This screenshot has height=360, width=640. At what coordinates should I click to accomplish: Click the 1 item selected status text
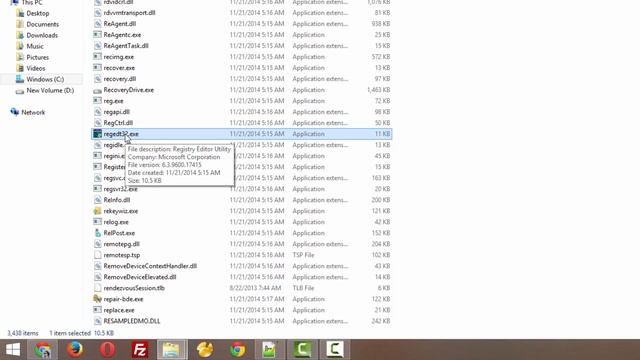point(70,333)
